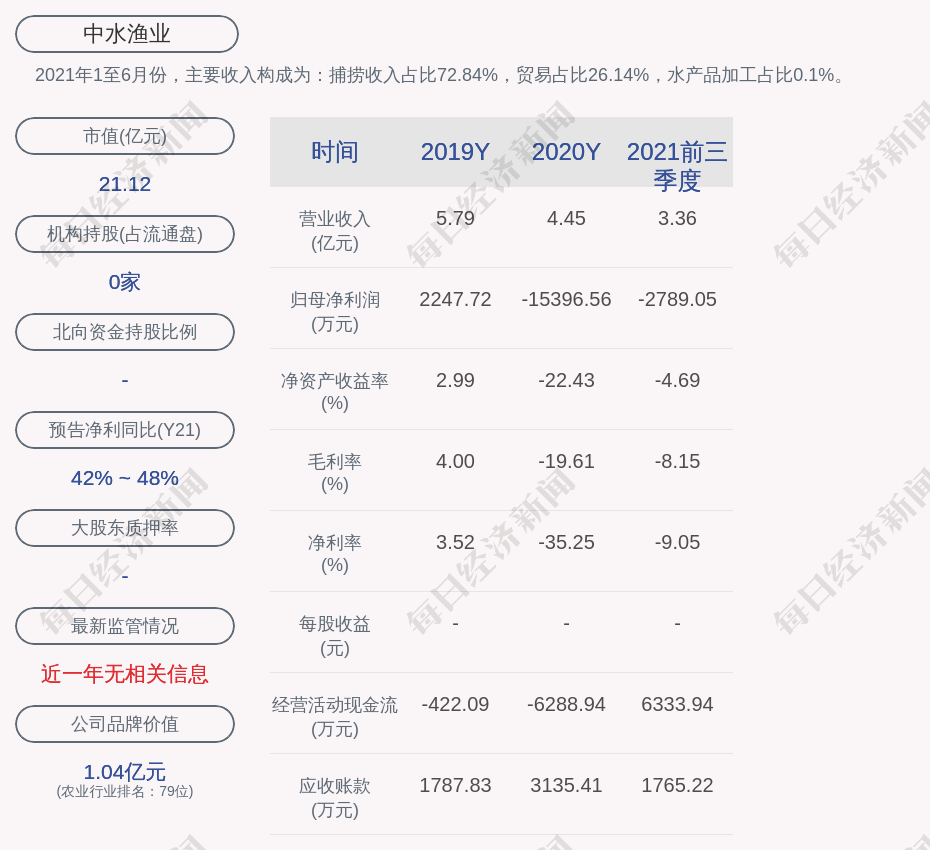
Task: Open the 北向资金持股比例 label
Action: click(125, 332)
